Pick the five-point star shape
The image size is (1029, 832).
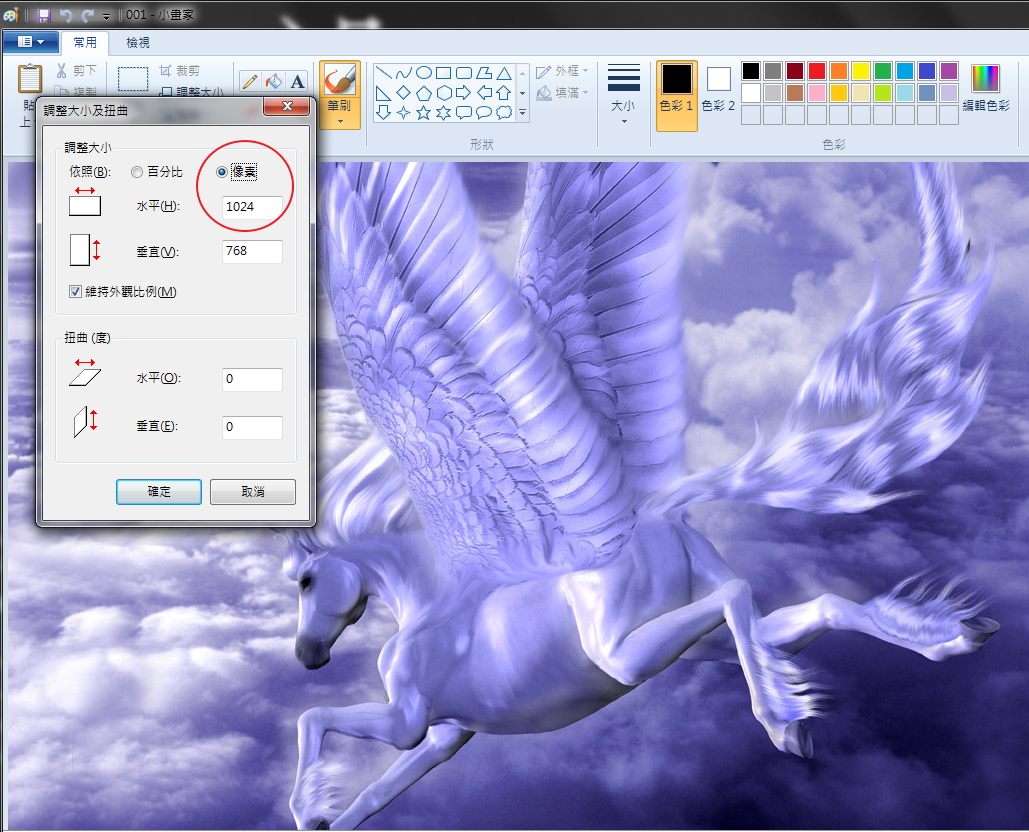[424, 113]
